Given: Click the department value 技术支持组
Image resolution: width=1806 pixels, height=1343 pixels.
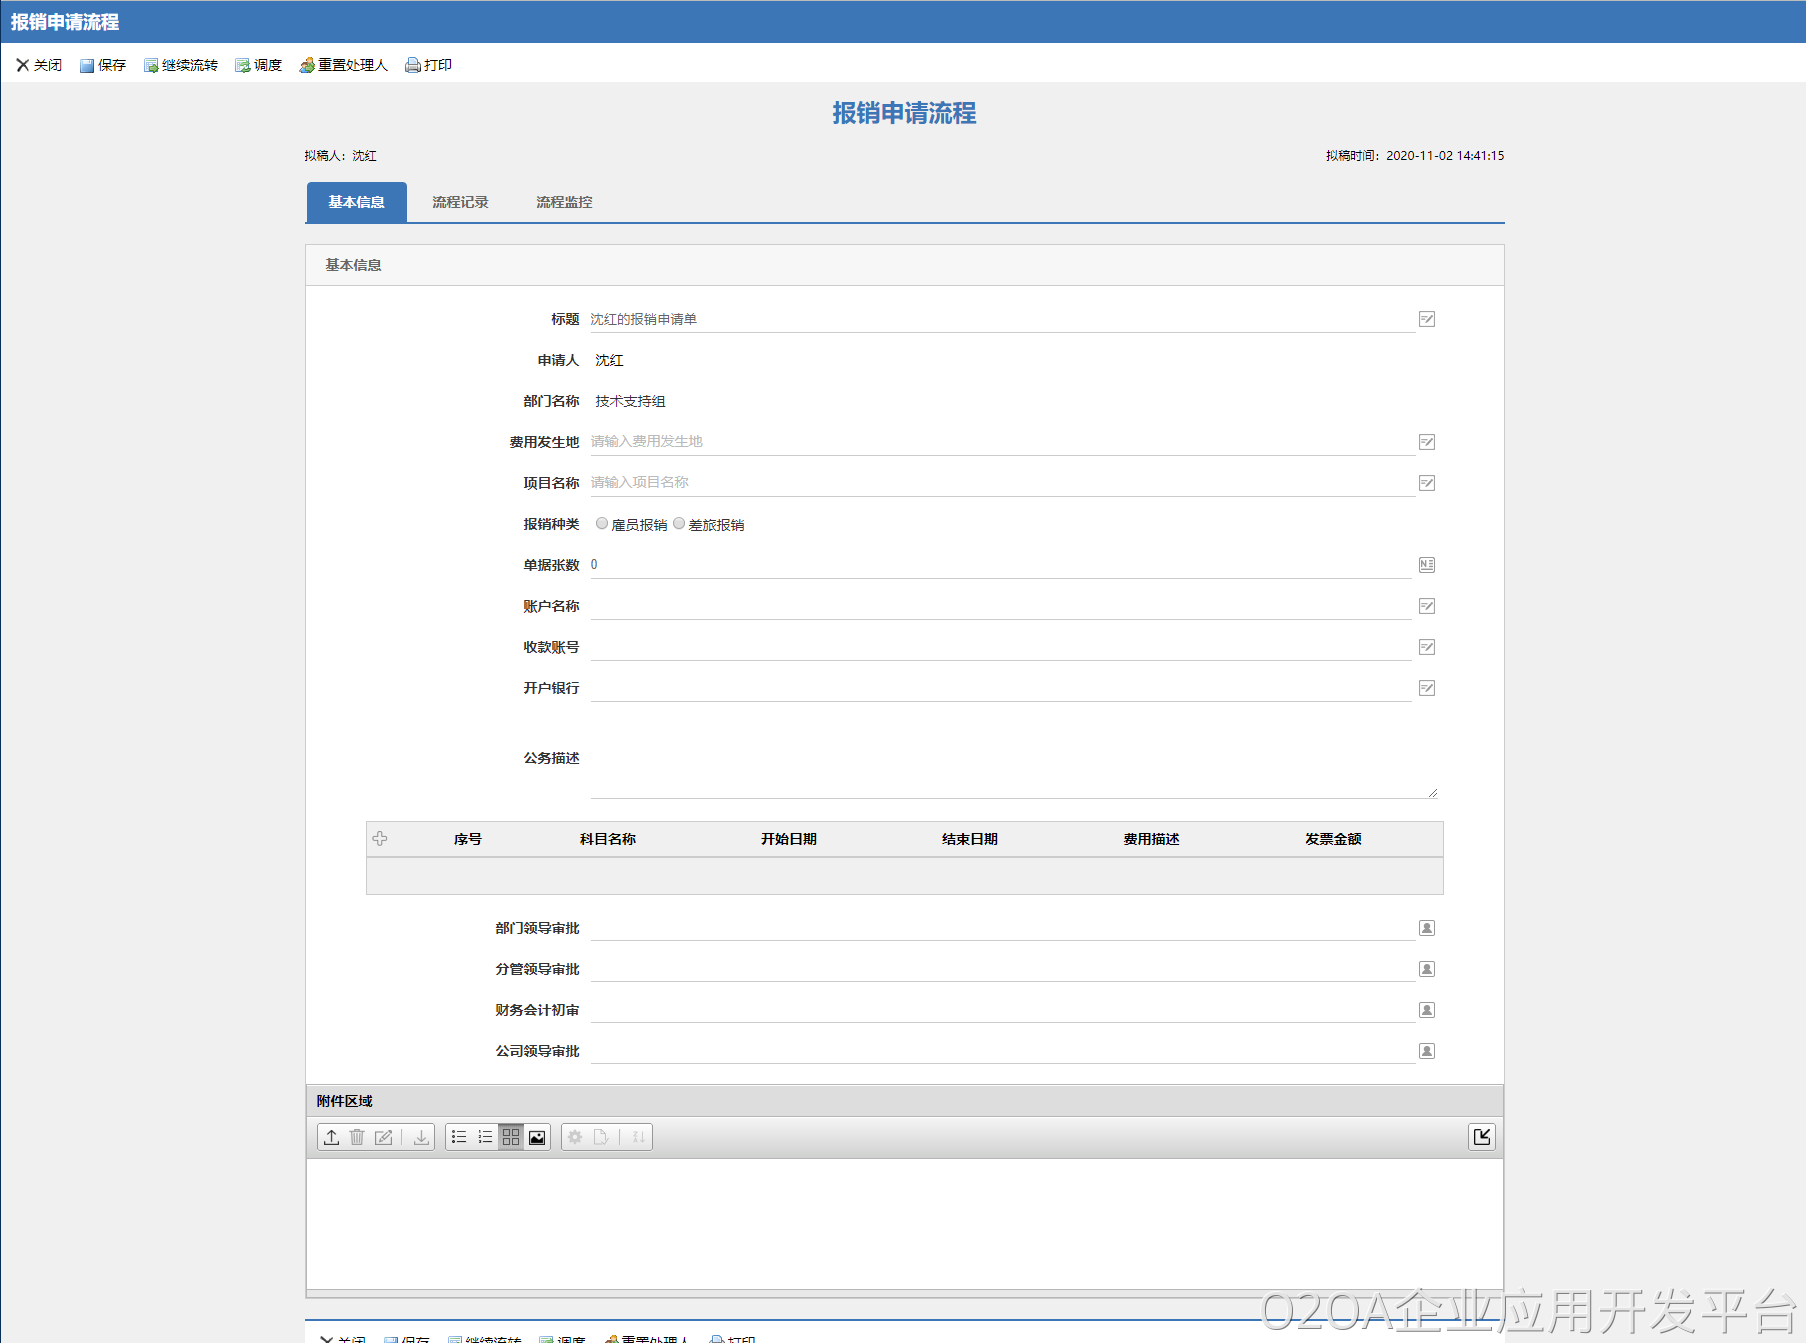Looking at the screenshot, I should pyautogui.click(x=630, y=401).
